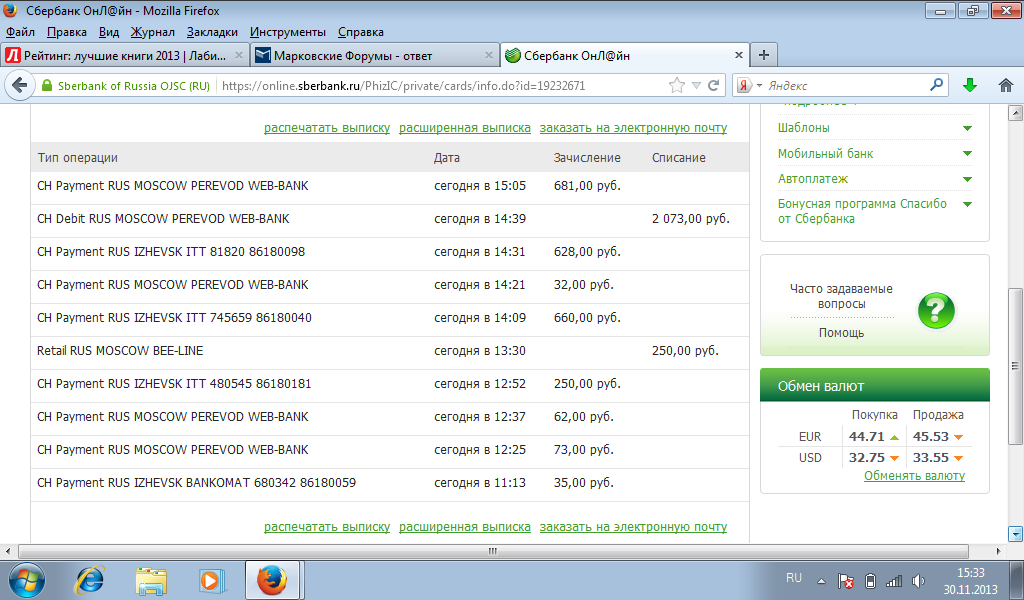Click the top расширенная выписка link
This screenshot has width=1024, height=600.
(465, 128)
